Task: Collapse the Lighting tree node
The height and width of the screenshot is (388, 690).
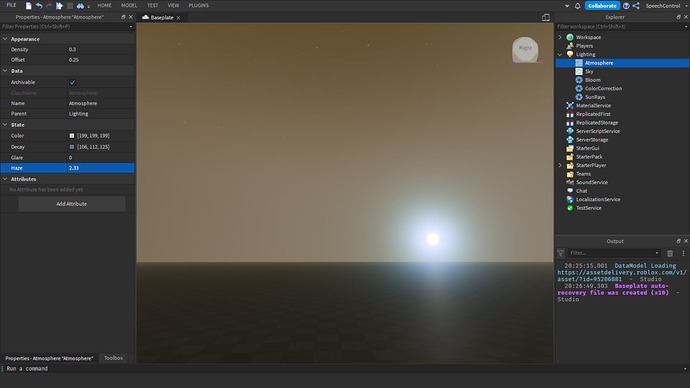Action: pyautogui.click(x=560, y=55)
